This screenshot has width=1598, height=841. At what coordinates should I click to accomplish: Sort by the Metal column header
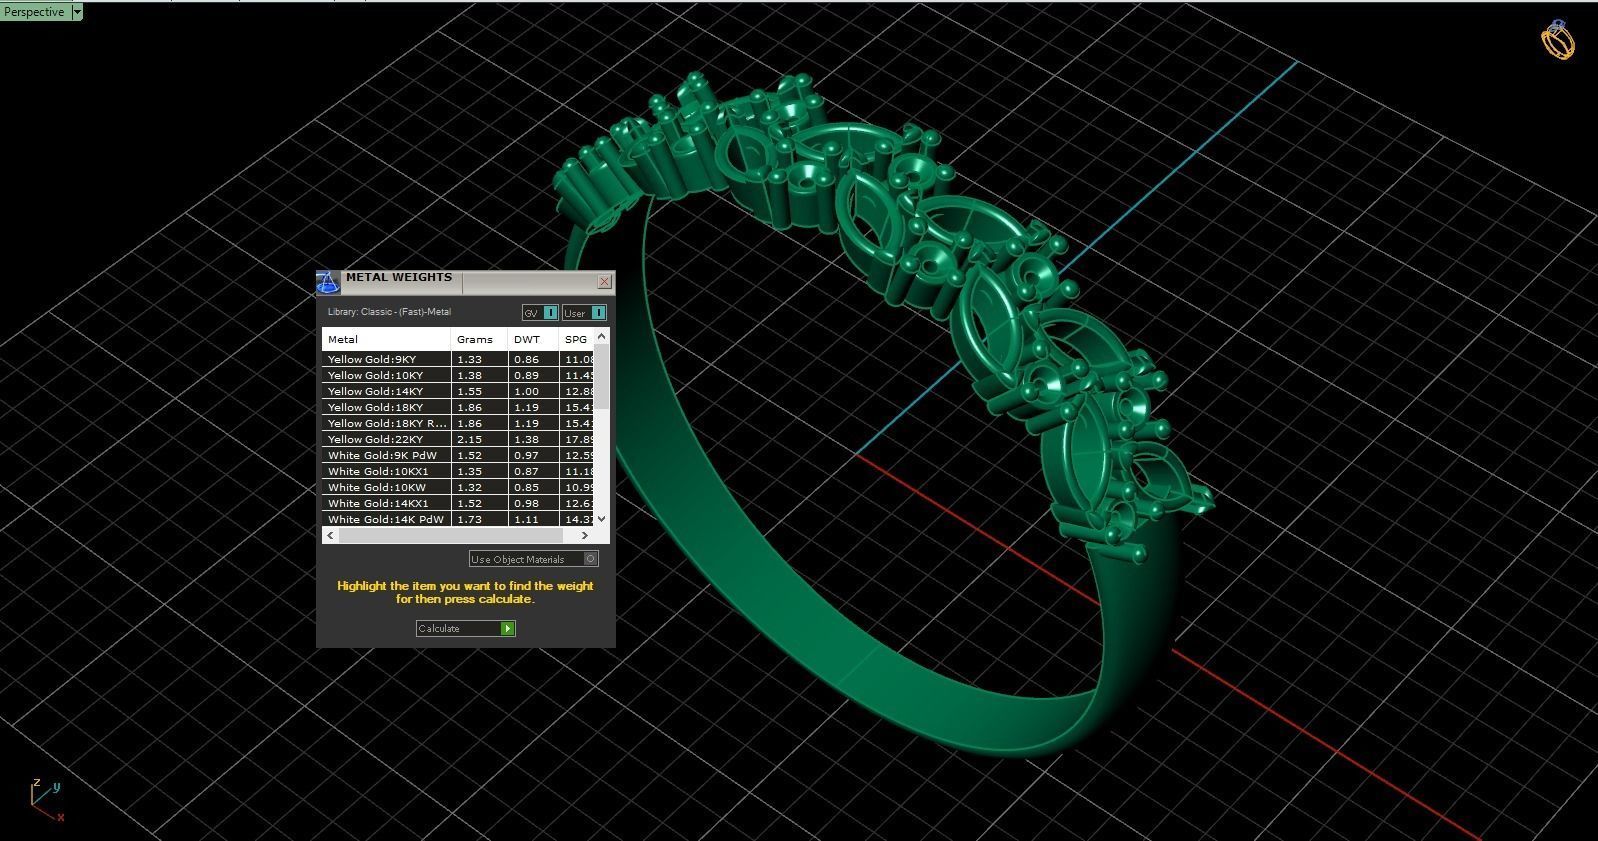coord(386,339)
